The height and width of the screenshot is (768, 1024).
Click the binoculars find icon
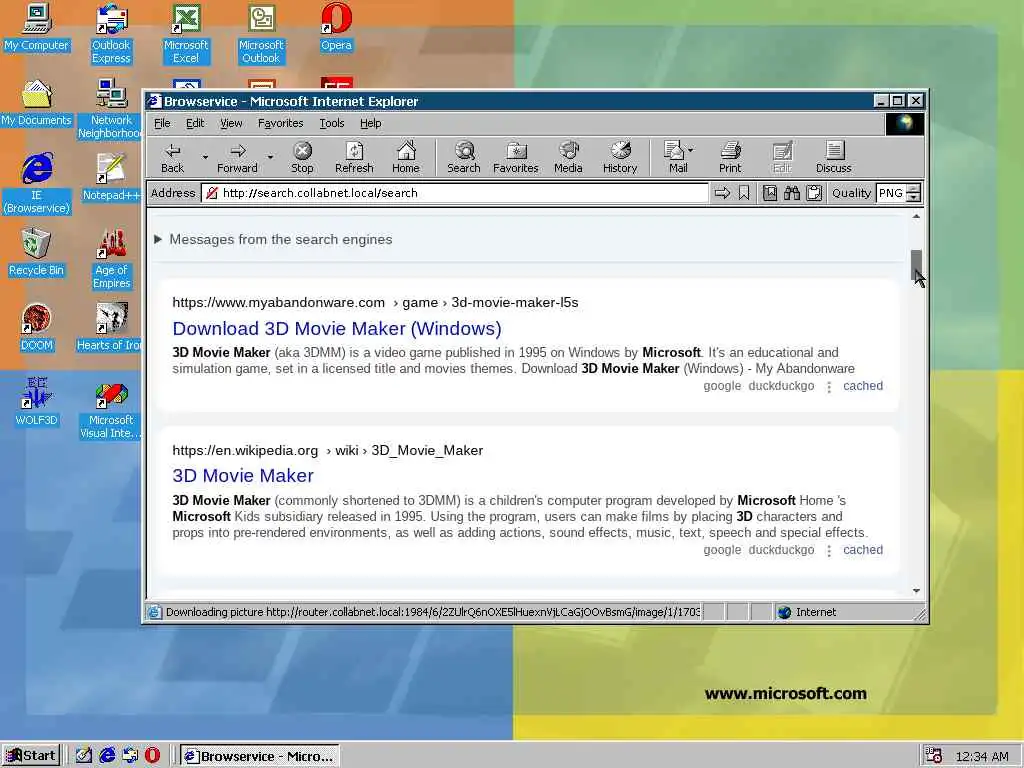coord(792,193)
